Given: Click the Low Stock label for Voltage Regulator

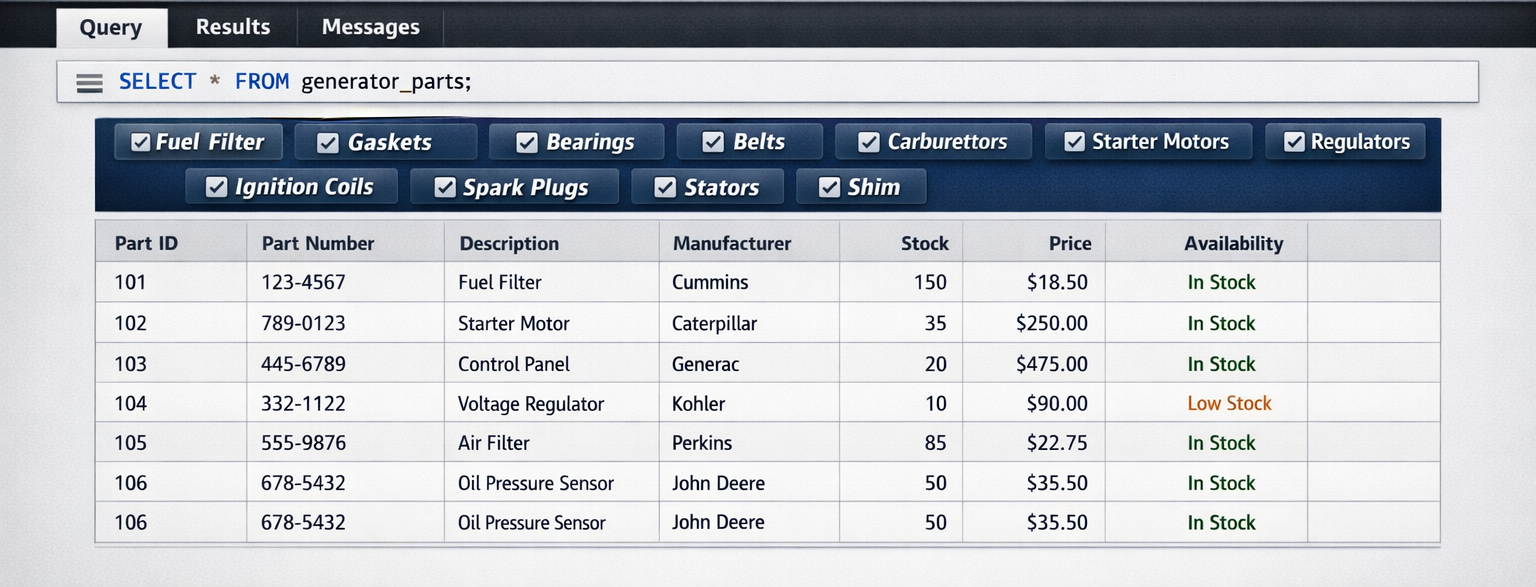Looking at the screenshot, I should (1229, 403).
